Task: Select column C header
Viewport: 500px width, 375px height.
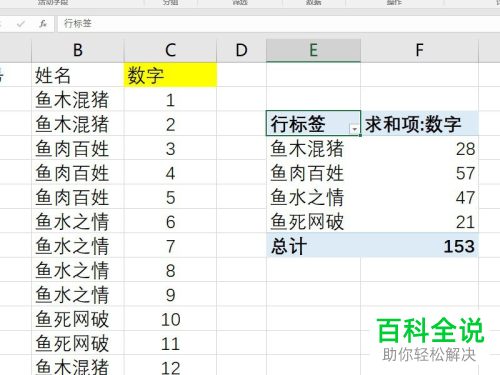Action: 170,50
